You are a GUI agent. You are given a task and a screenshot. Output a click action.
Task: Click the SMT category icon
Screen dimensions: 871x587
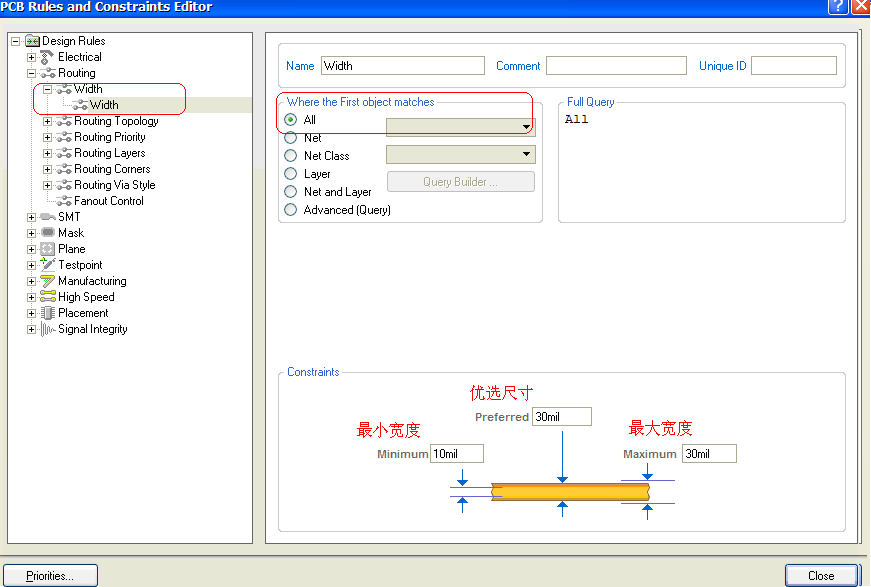pos(48,217)
